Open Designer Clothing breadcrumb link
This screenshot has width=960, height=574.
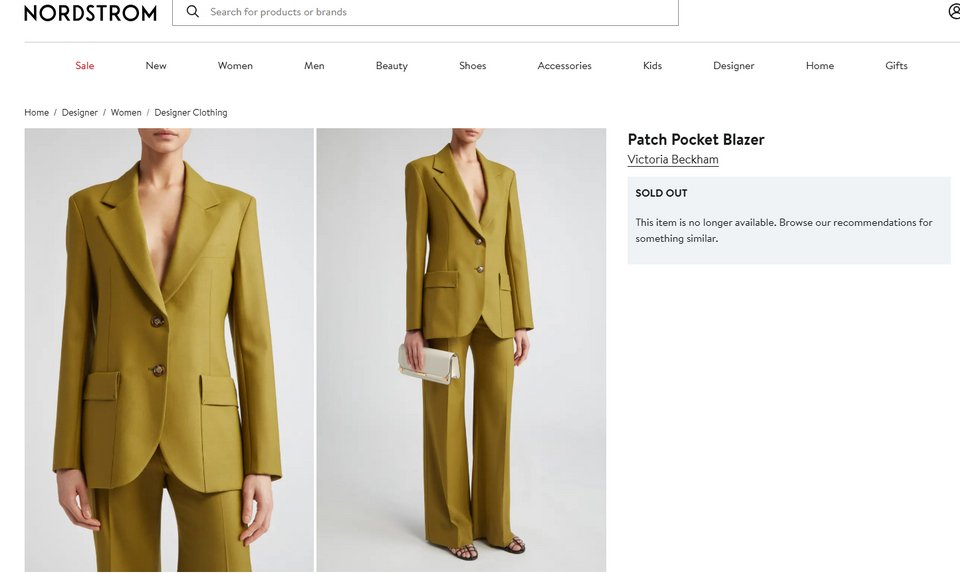pos(191,113)
